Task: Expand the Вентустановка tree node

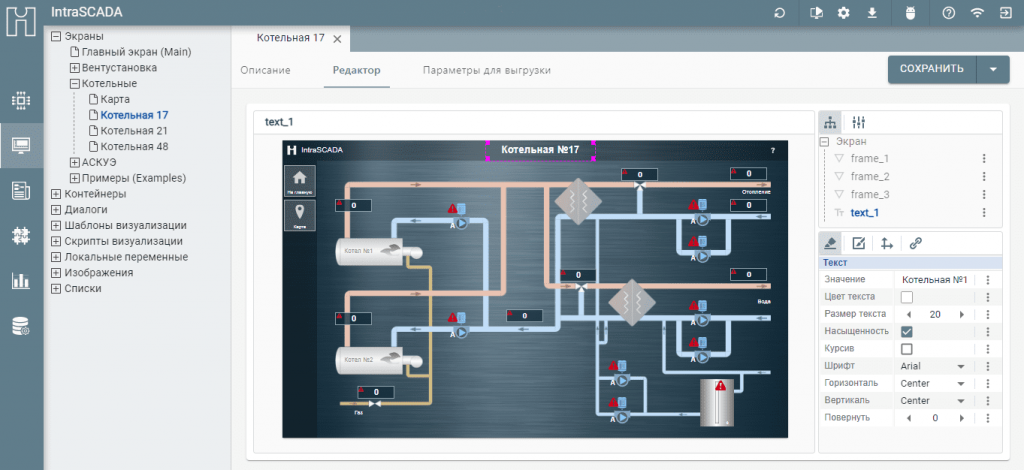Action: [74, 68]
